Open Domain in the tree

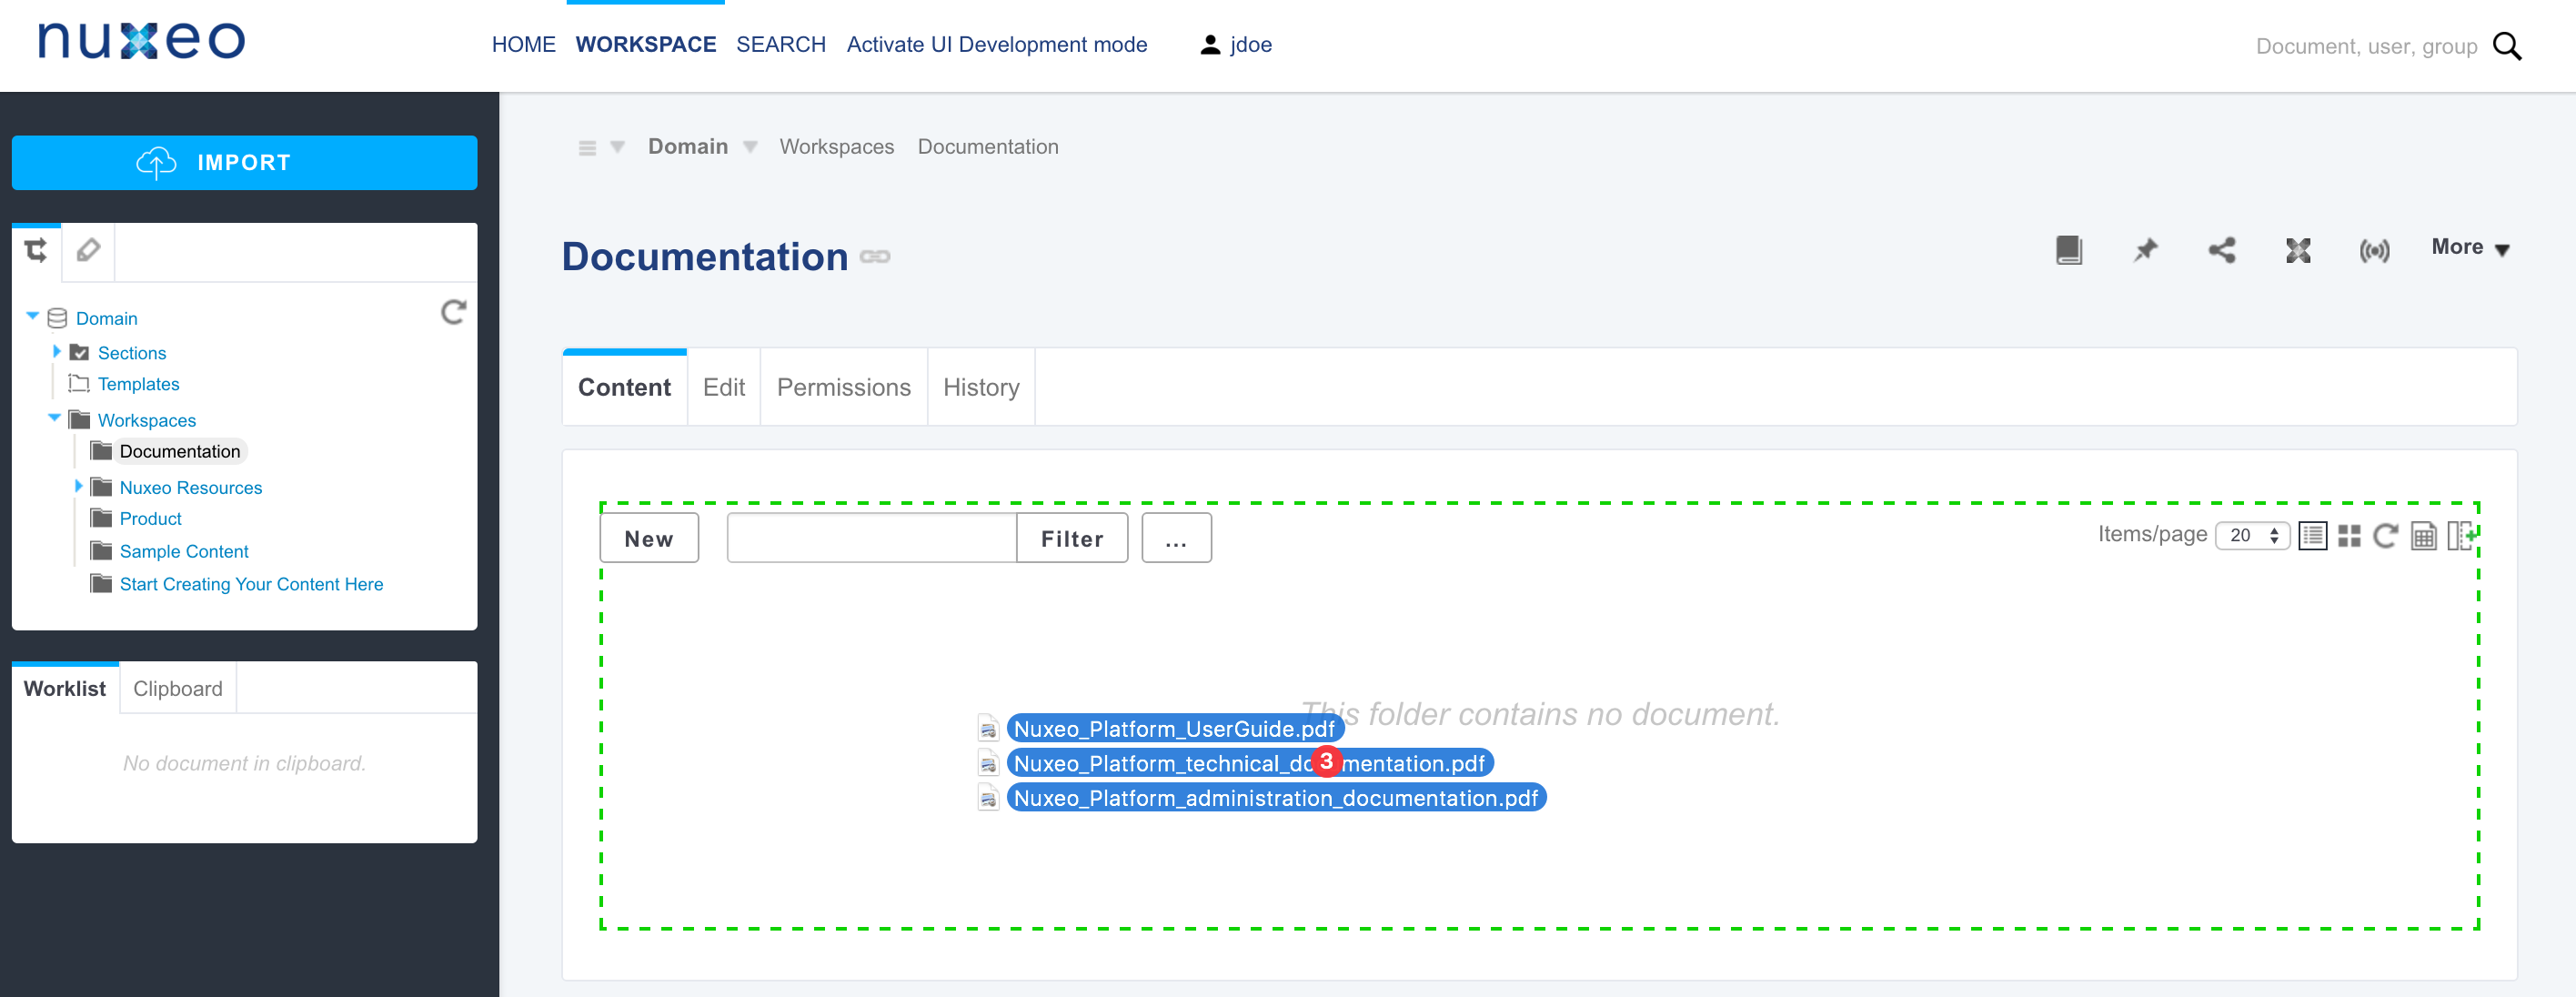point(106,318)
